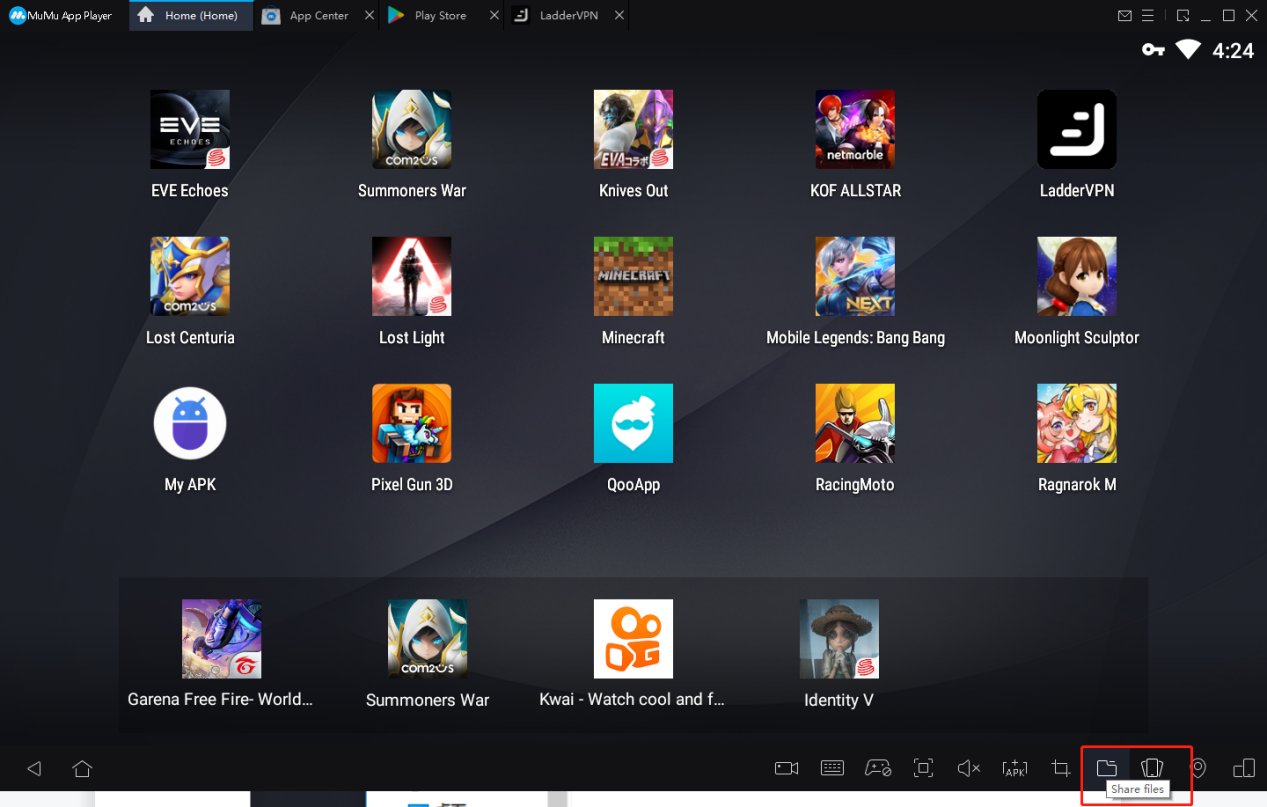The height and width of the screenshot is (807, 1267).
Task: Open the Share files folder icon
Action: coord(1106,768)
